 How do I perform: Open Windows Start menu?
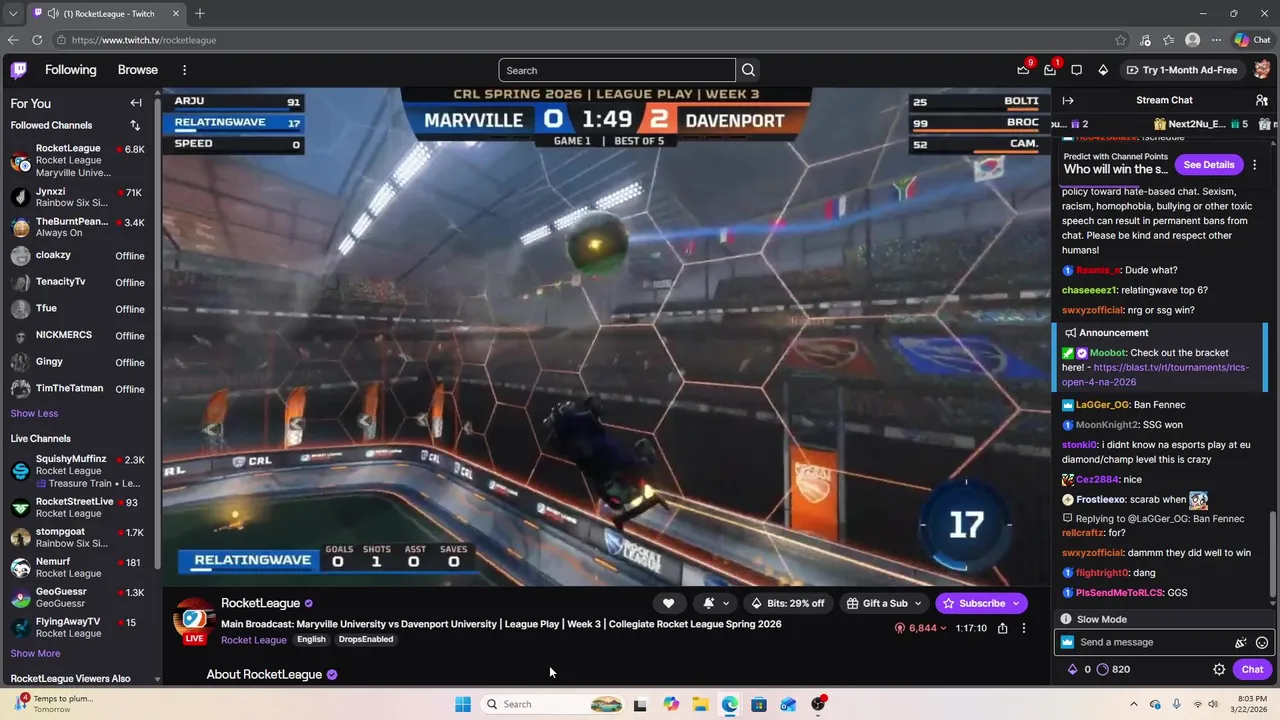tap(463, 704)
